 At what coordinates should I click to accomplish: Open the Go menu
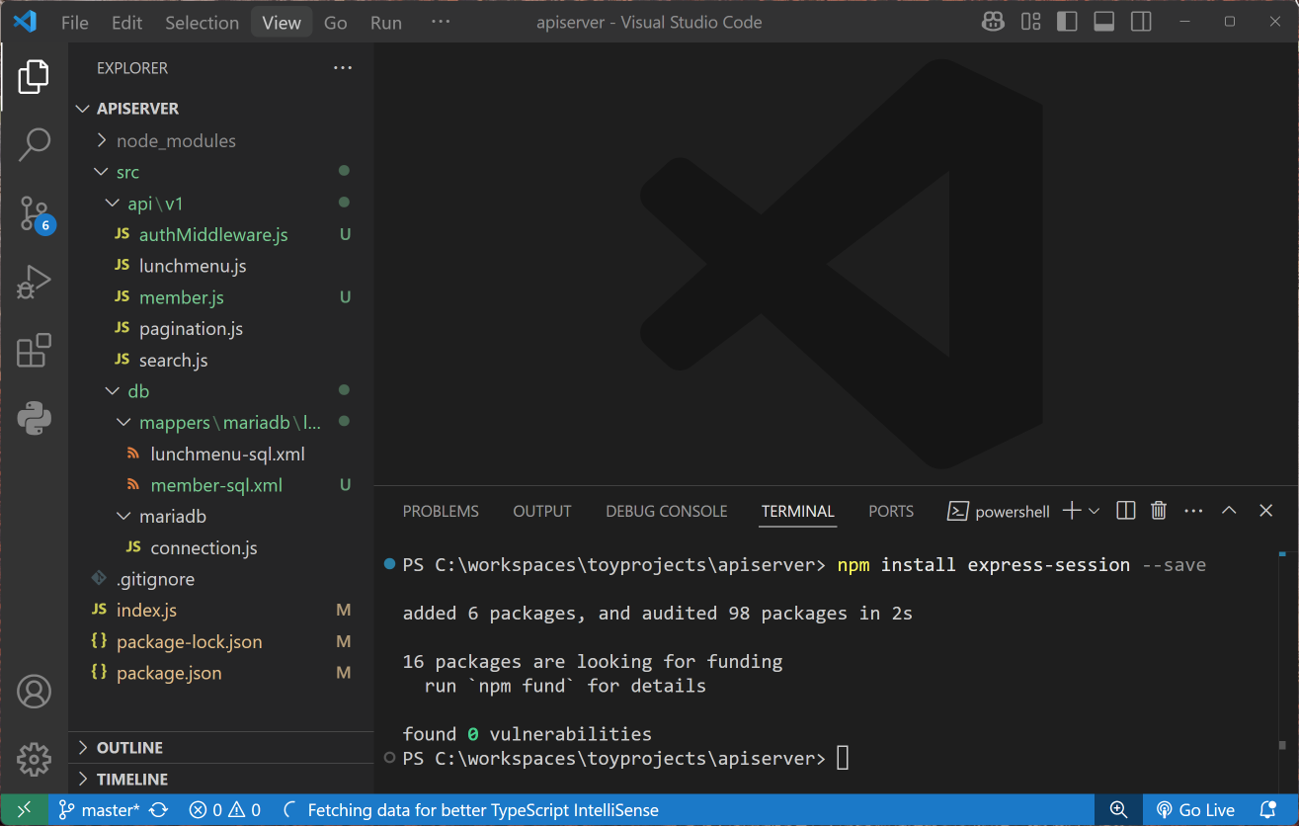[x=336, y=22]
